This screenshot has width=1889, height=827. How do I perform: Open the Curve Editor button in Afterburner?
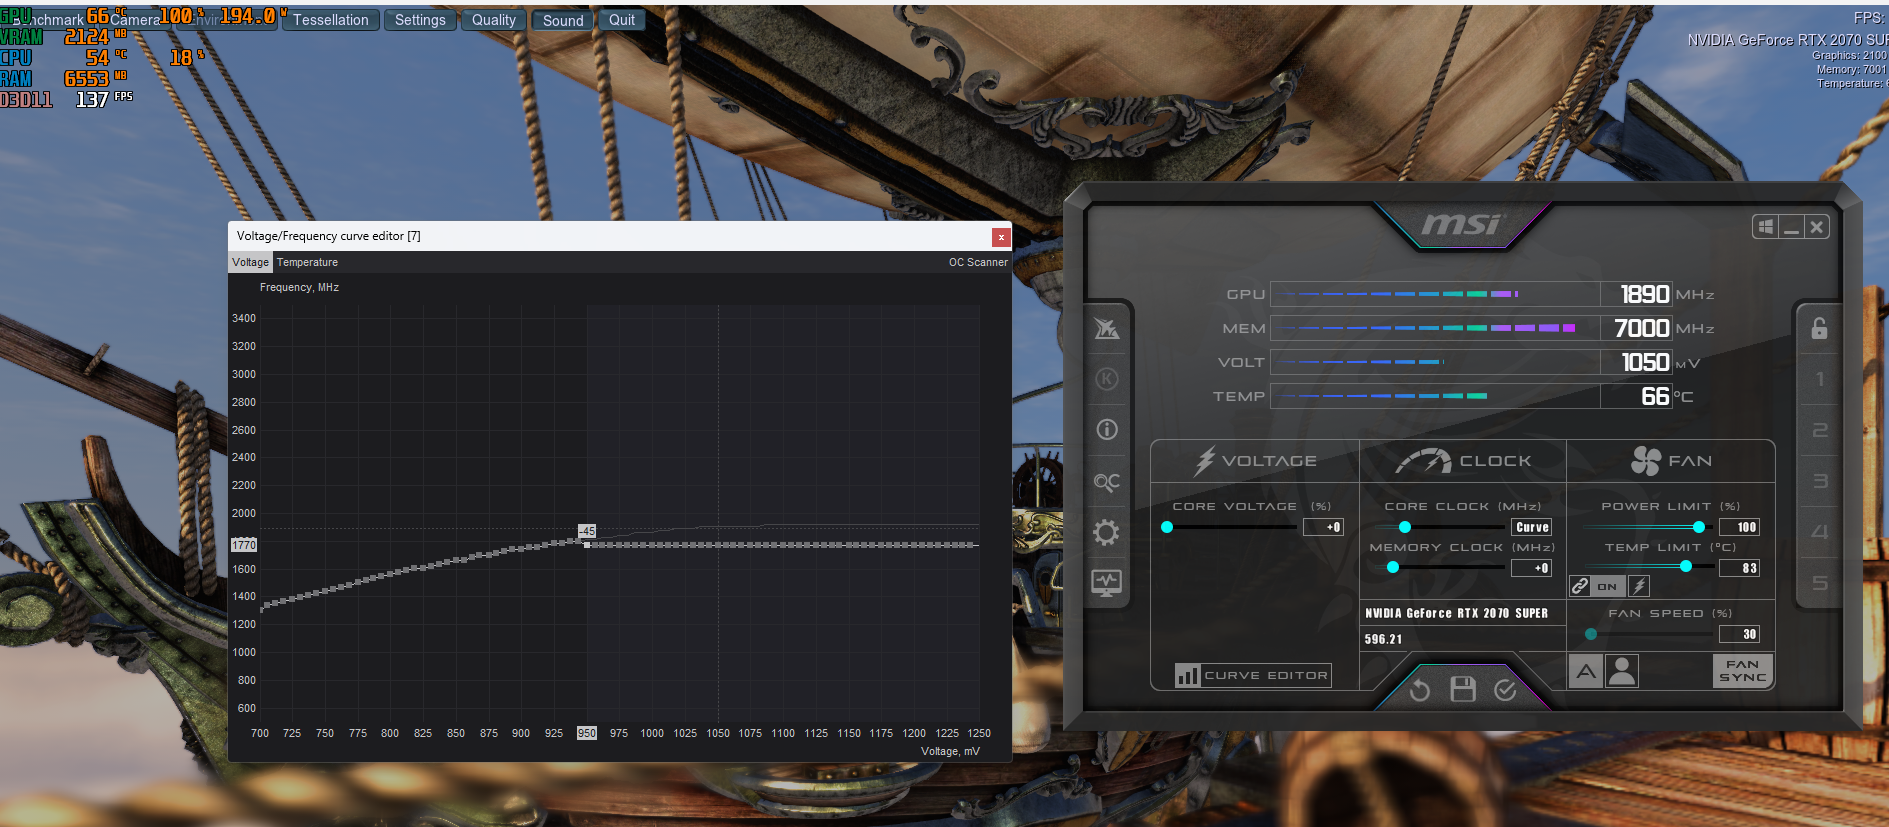point(1253,675)
